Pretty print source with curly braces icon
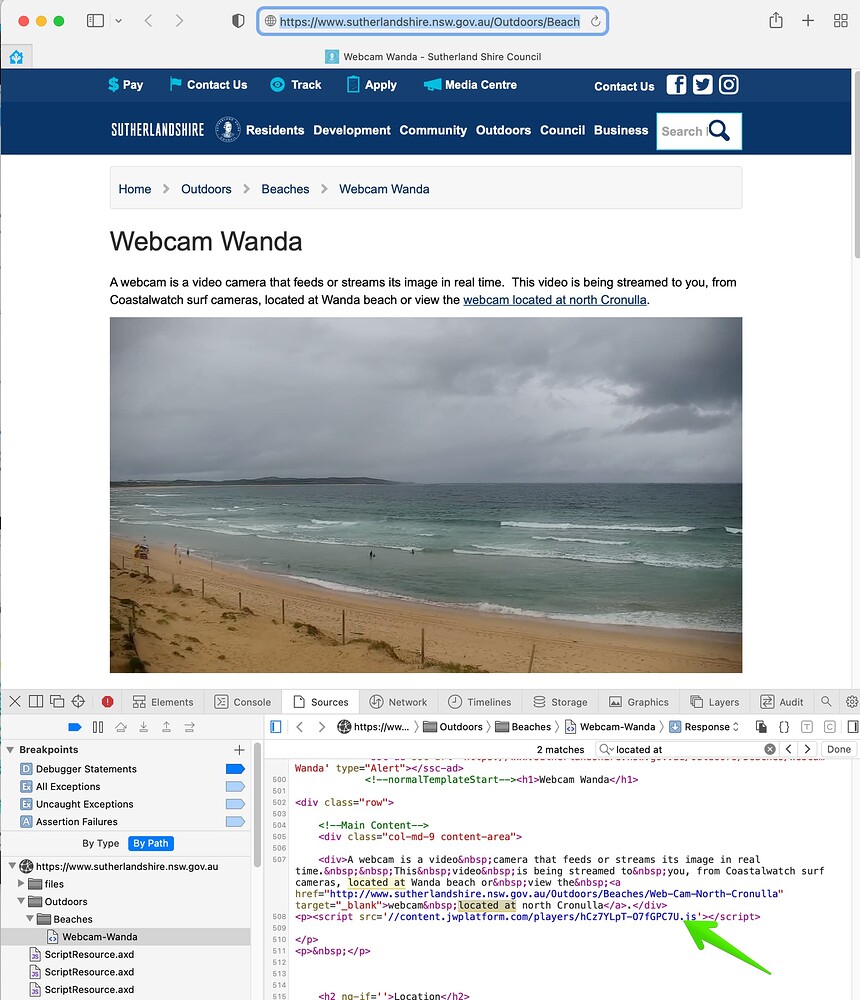860x1000 pixels. tap(784, 727)
